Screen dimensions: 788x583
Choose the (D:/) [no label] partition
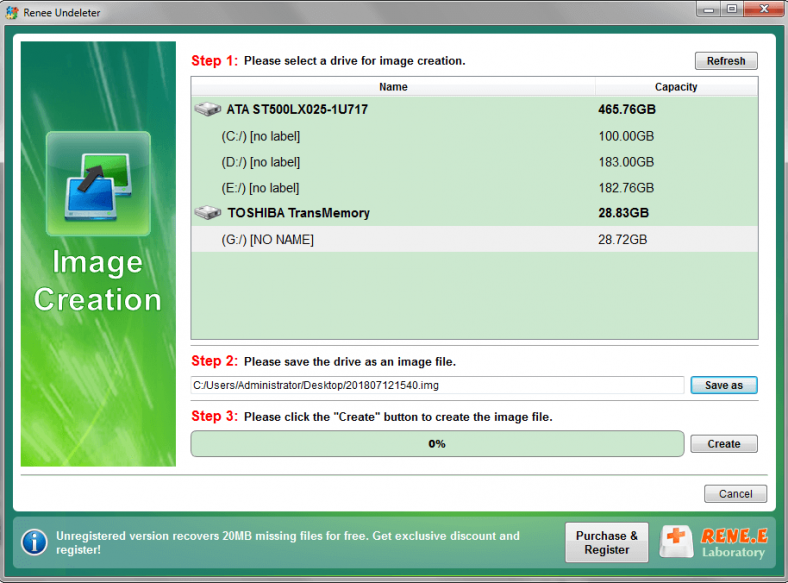tap(260, 162)
